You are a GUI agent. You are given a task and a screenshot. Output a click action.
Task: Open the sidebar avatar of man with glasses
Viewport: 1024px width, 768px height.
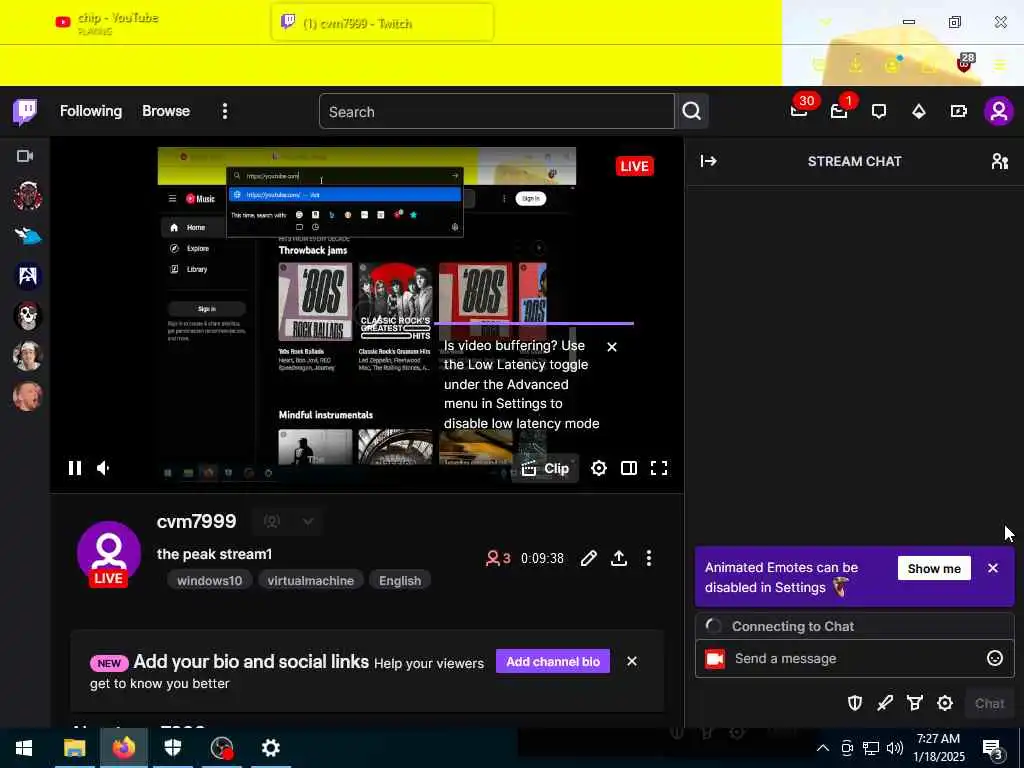[27, 356]
